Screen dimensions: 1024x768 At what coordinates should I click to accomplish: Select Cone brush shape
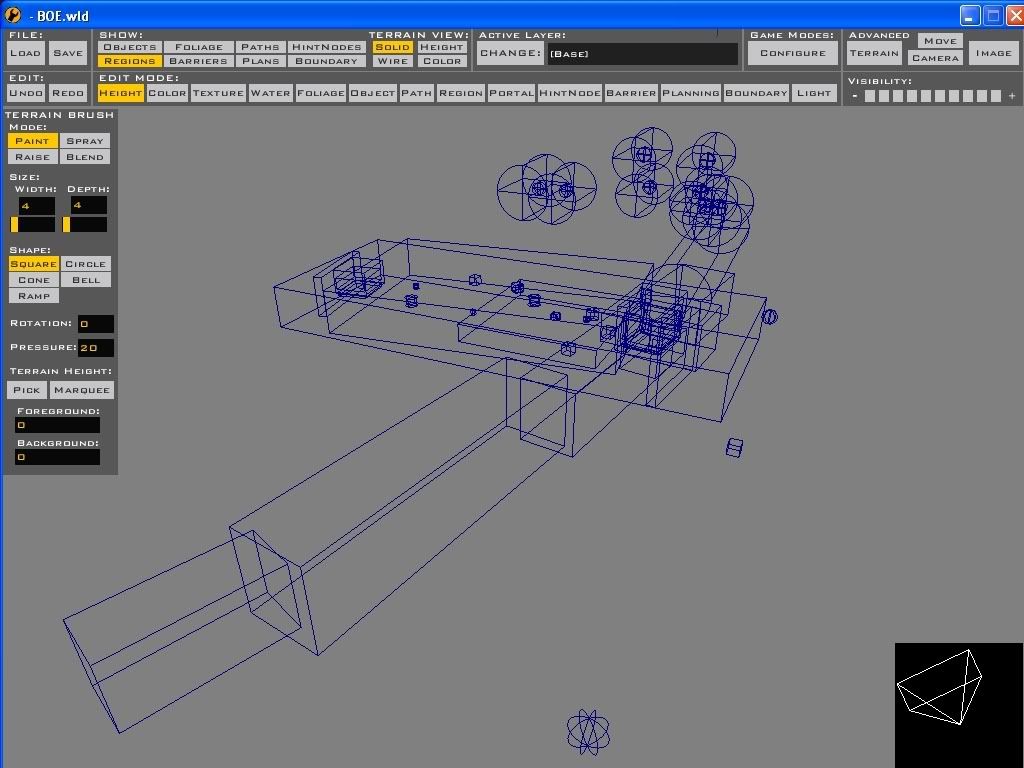pyautogui.click(x=33, y=280)
